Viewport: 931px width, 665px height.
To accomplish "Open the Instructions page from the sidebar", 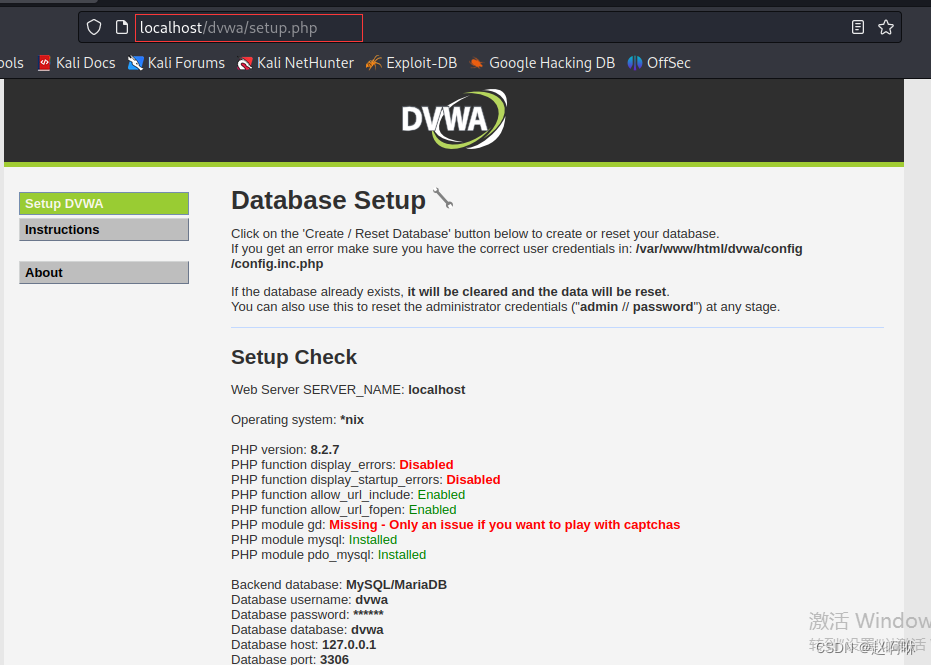I will click(x=103, y=229).
